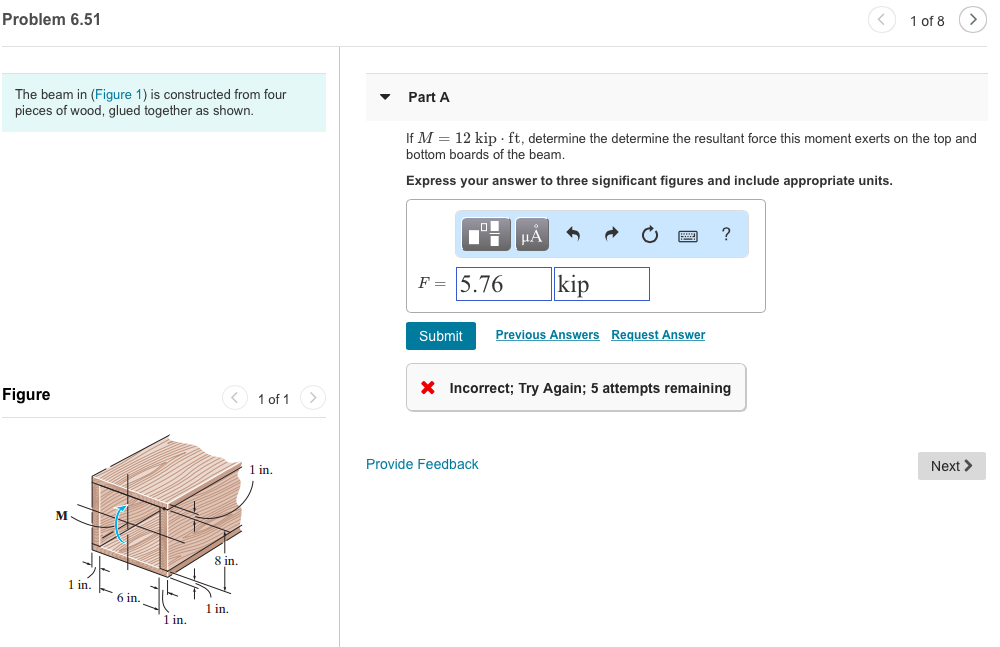This screenshot has height=647, width=1000.
Task: Open previous figure chevron
Action: point(234,397)
